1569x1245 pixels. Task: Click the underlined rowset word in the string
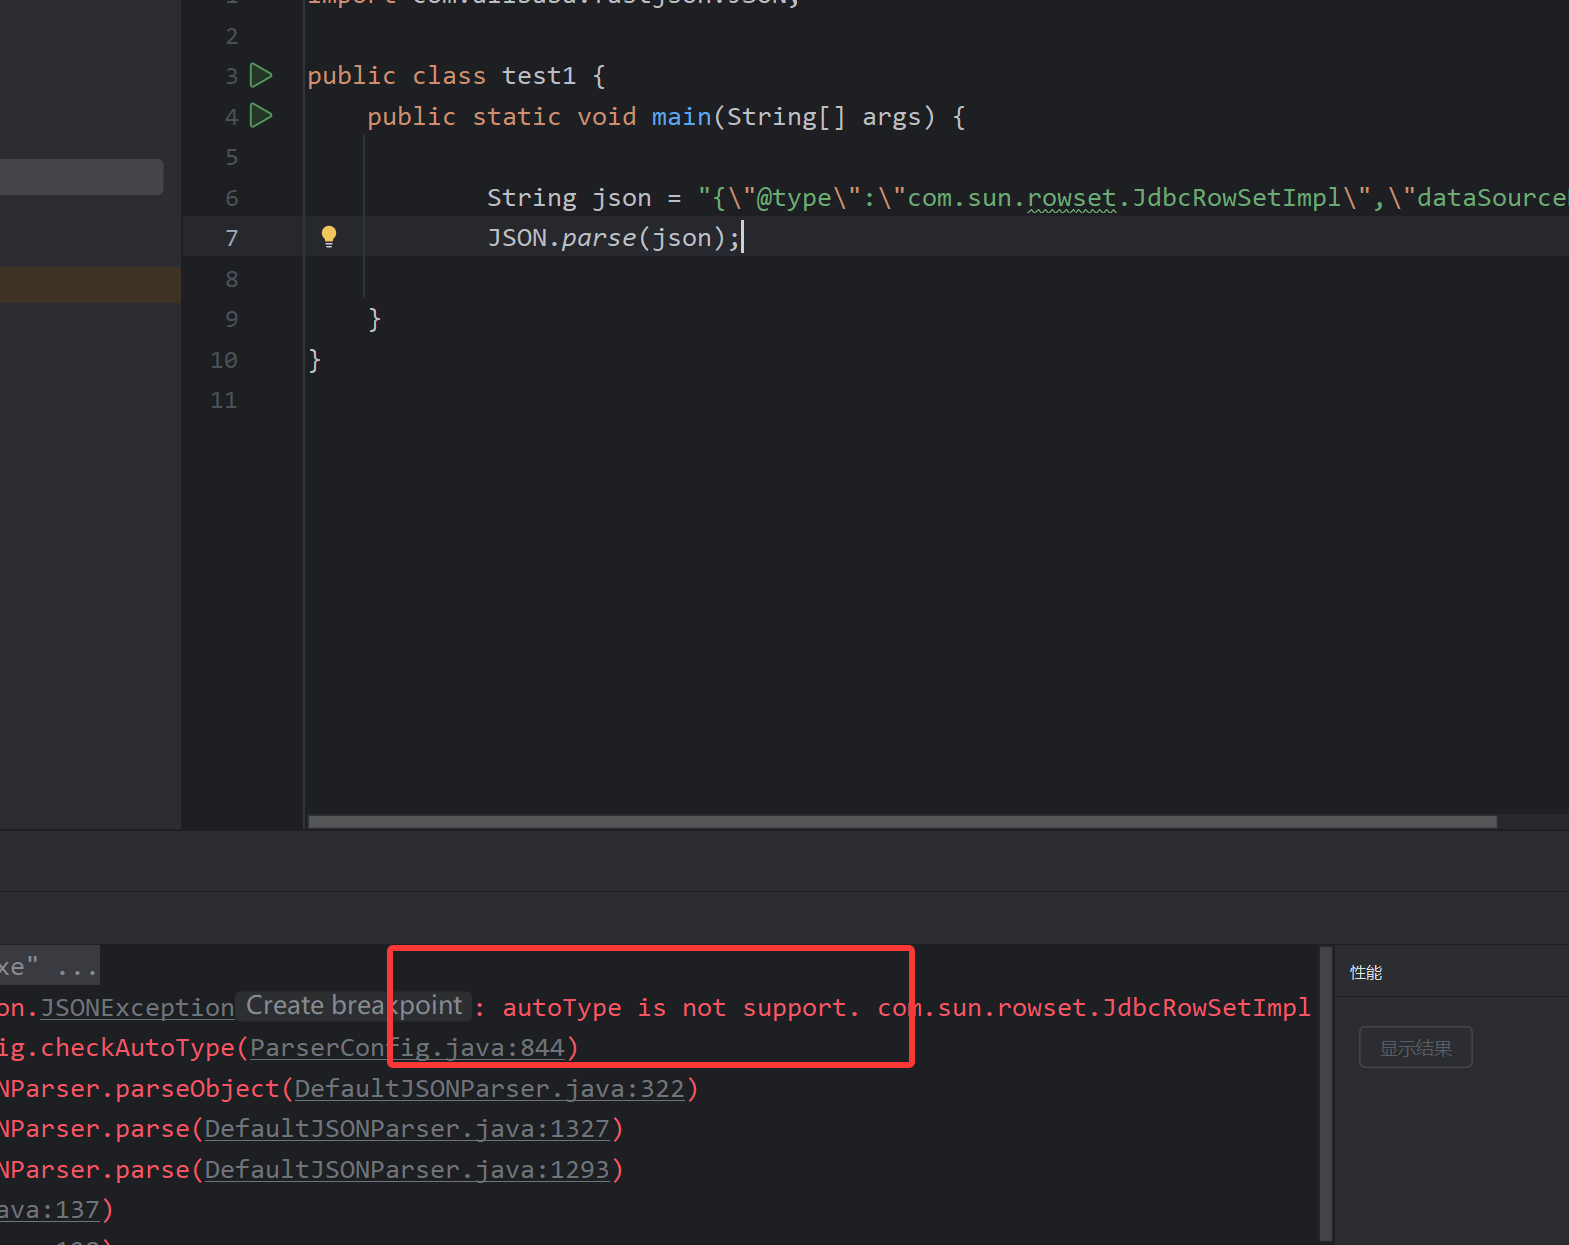click(x=1071, y=198)
